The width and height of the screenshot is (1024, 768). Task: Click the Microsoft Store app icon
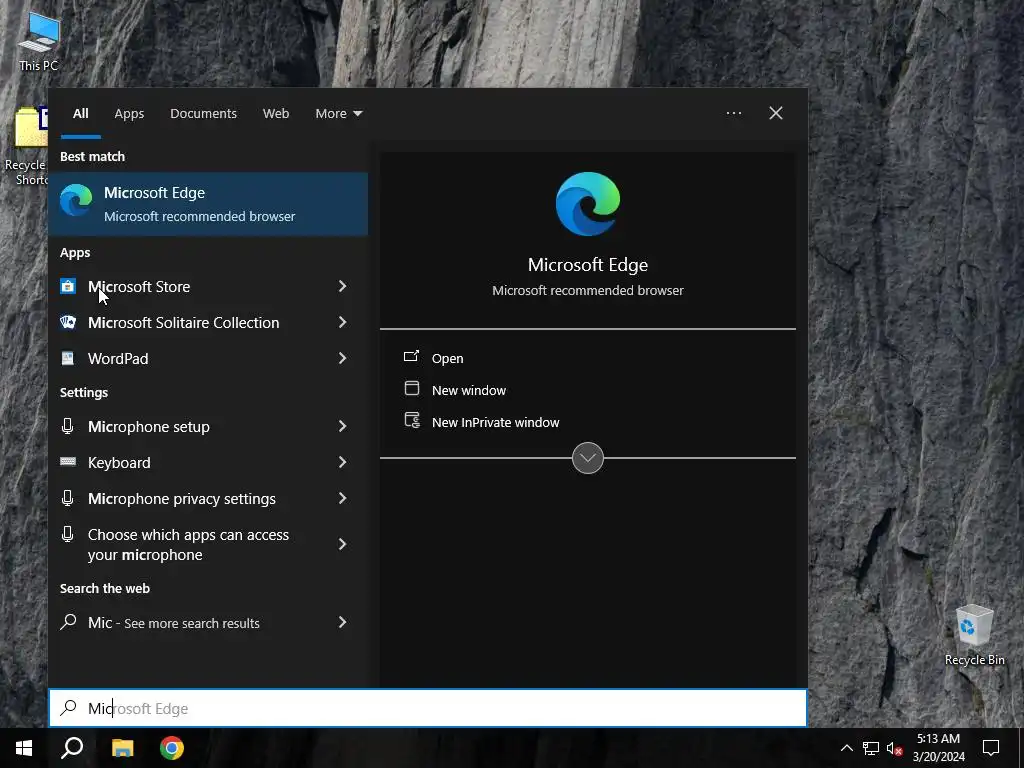click(68, 286)
